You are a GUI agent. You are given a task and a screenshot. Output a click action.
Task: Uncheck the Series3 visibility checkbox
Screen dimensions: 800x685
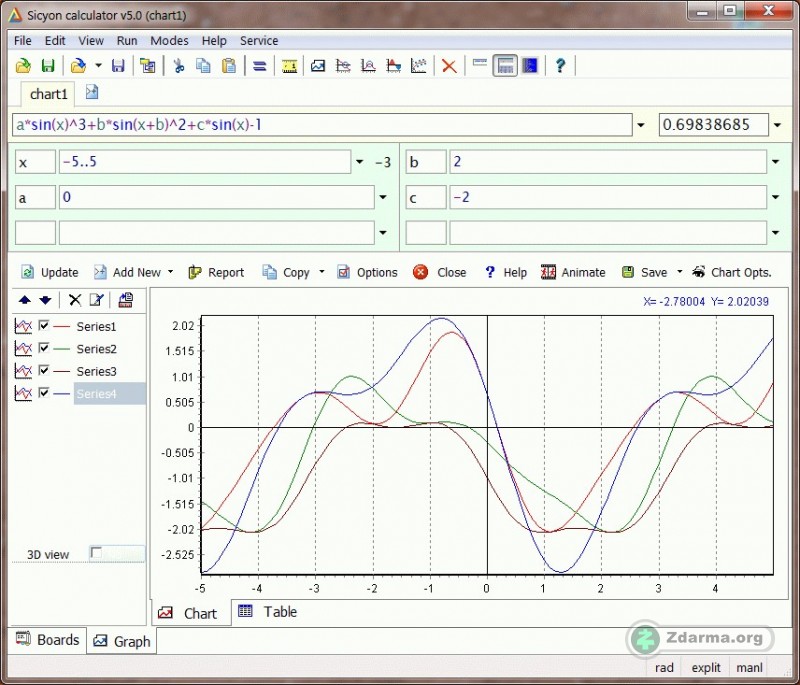[x=44, y=370]
